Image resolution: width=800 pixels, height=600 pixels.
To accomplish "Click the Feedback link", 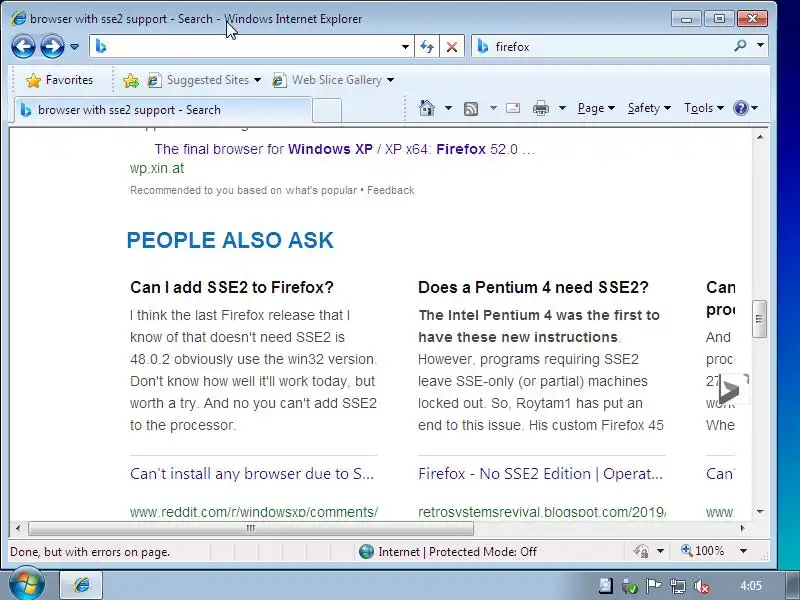I will (391, 190).
